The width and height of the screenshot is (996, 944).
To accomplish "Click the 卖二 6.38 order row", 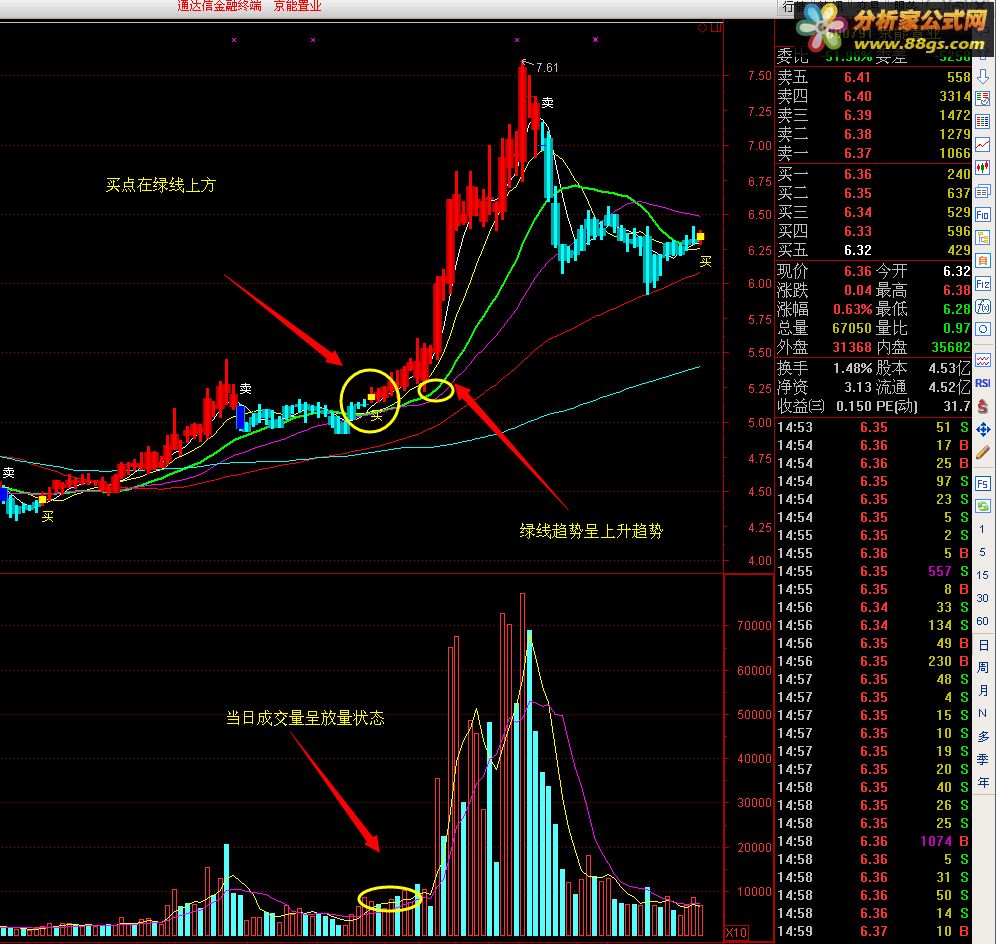I will [x=873, y=134].
